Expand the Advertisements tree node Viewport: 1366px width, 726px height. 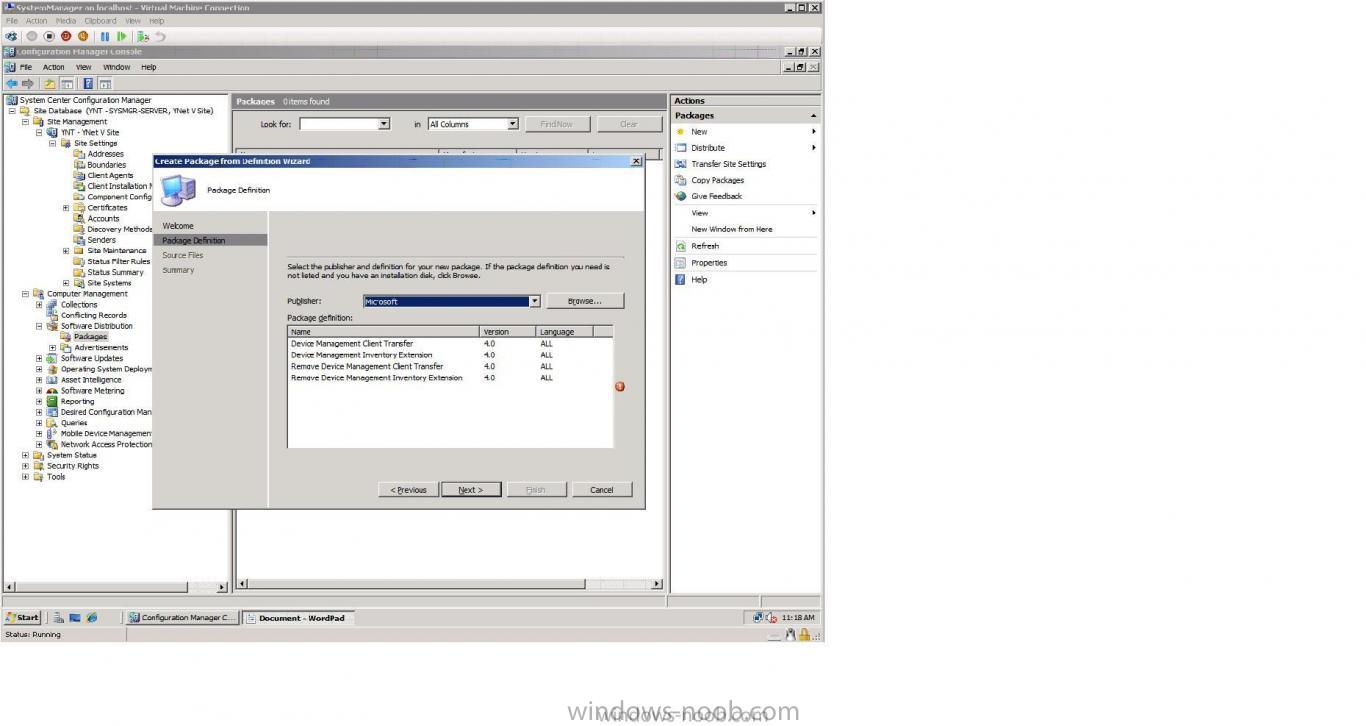(52, 348)
